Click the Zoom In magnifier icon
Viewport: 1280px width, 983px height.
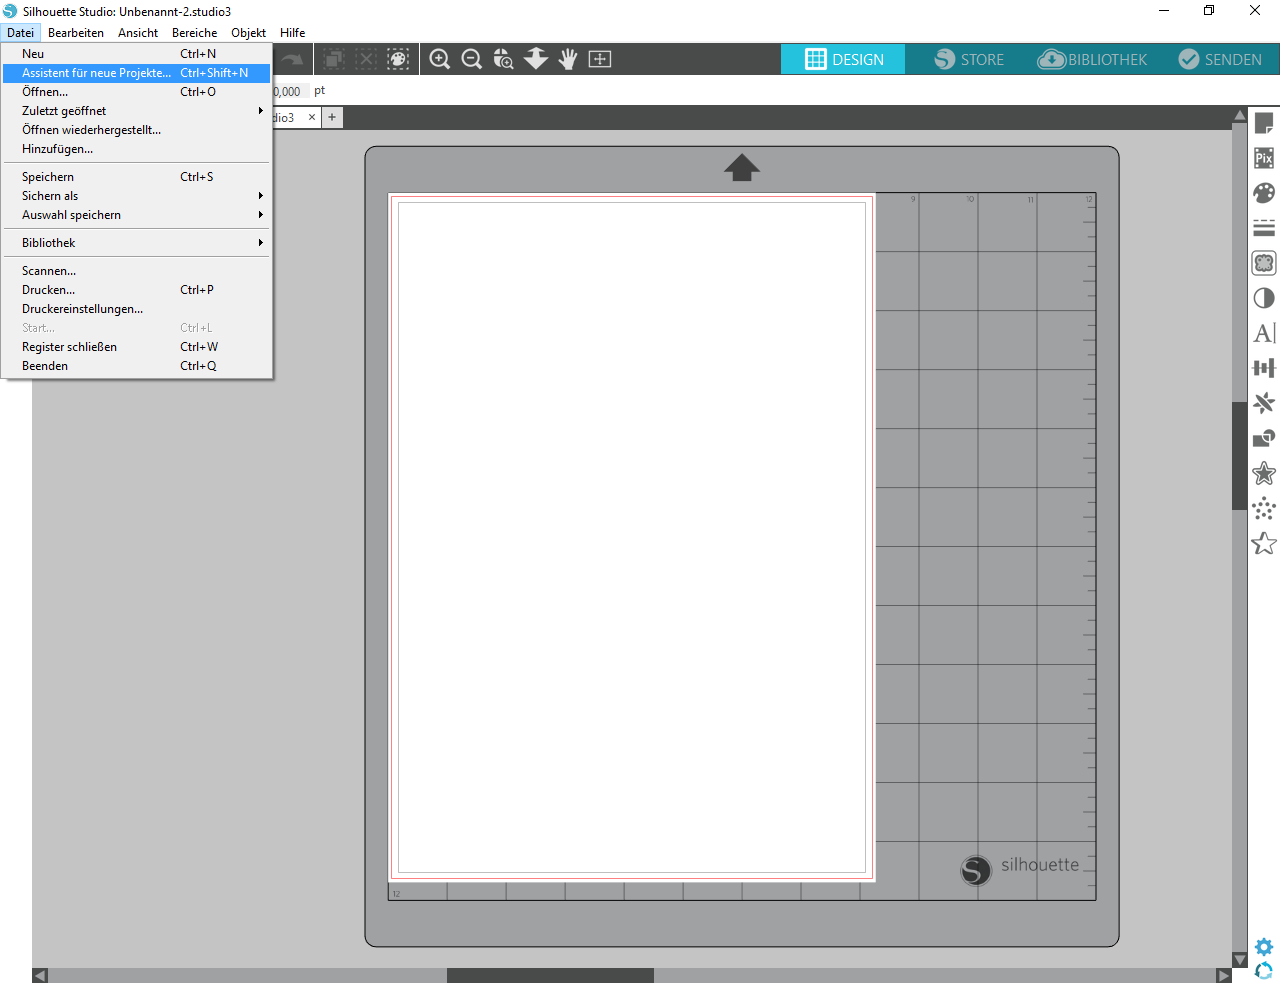pos(439,59)
